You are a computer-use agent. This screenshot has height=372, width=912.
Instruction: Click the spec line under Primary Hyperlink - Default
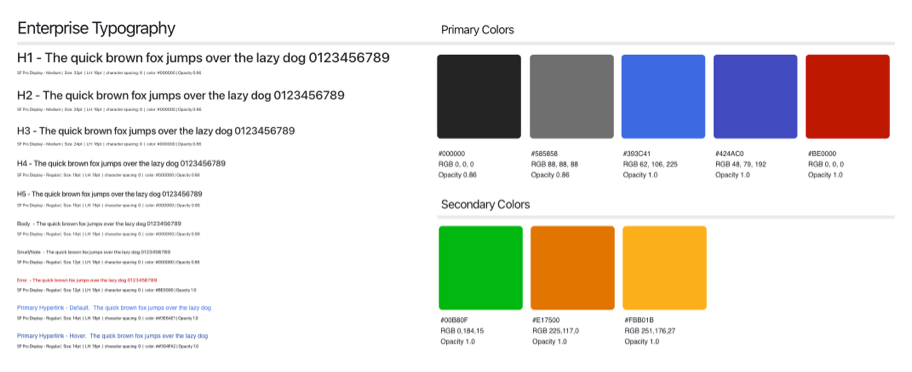108,319
